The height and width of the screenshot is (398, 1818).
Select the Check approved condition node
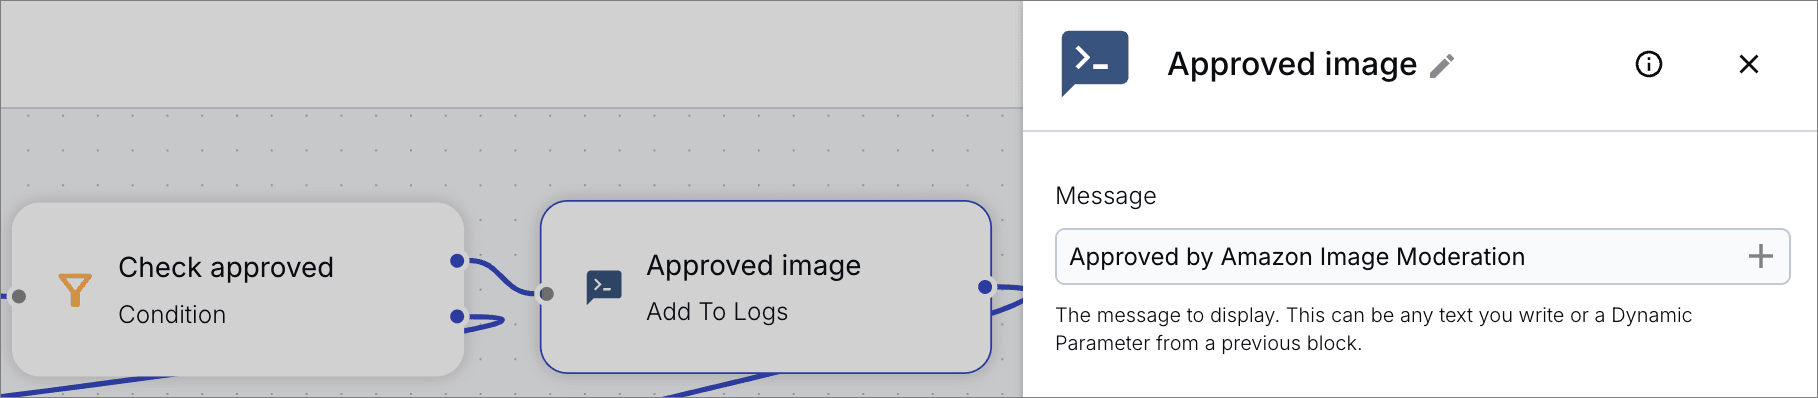(238, 290)
